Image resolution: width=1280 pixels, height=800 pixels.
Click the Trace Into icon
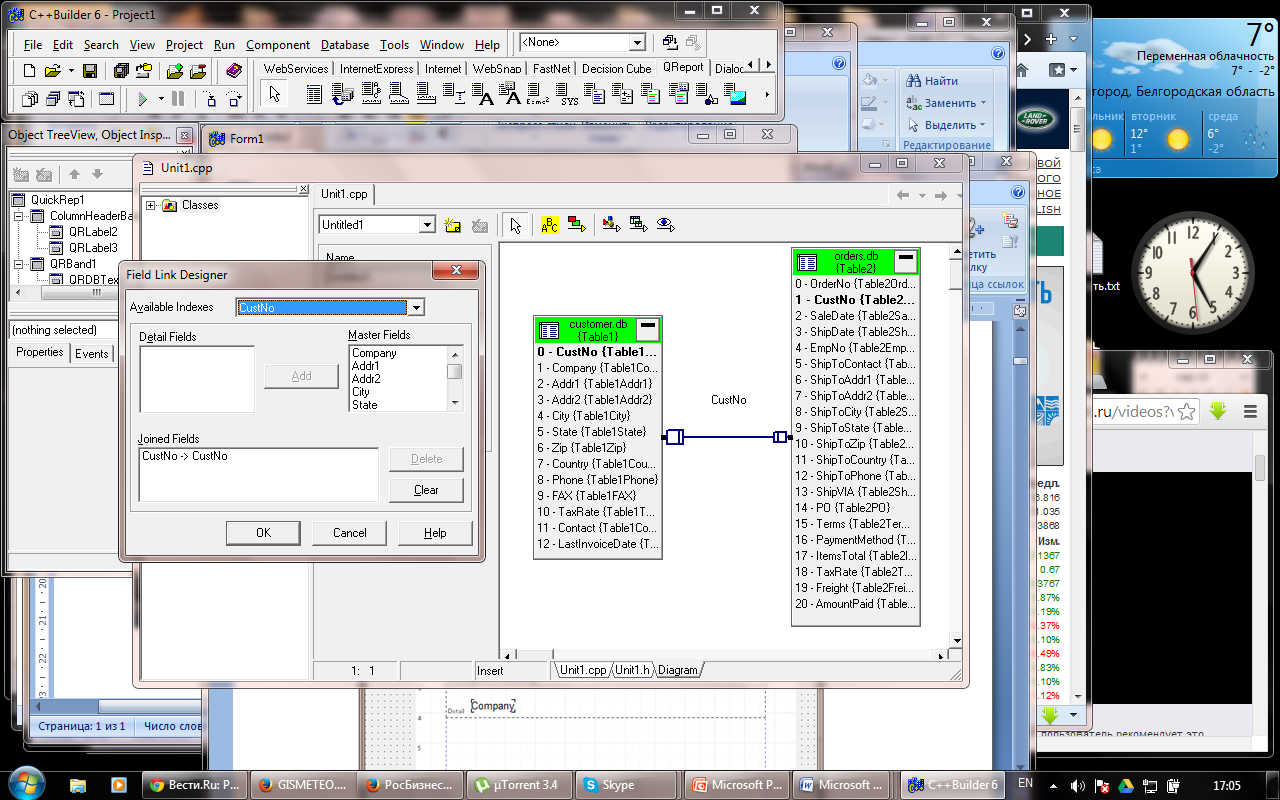pos(210,99)
